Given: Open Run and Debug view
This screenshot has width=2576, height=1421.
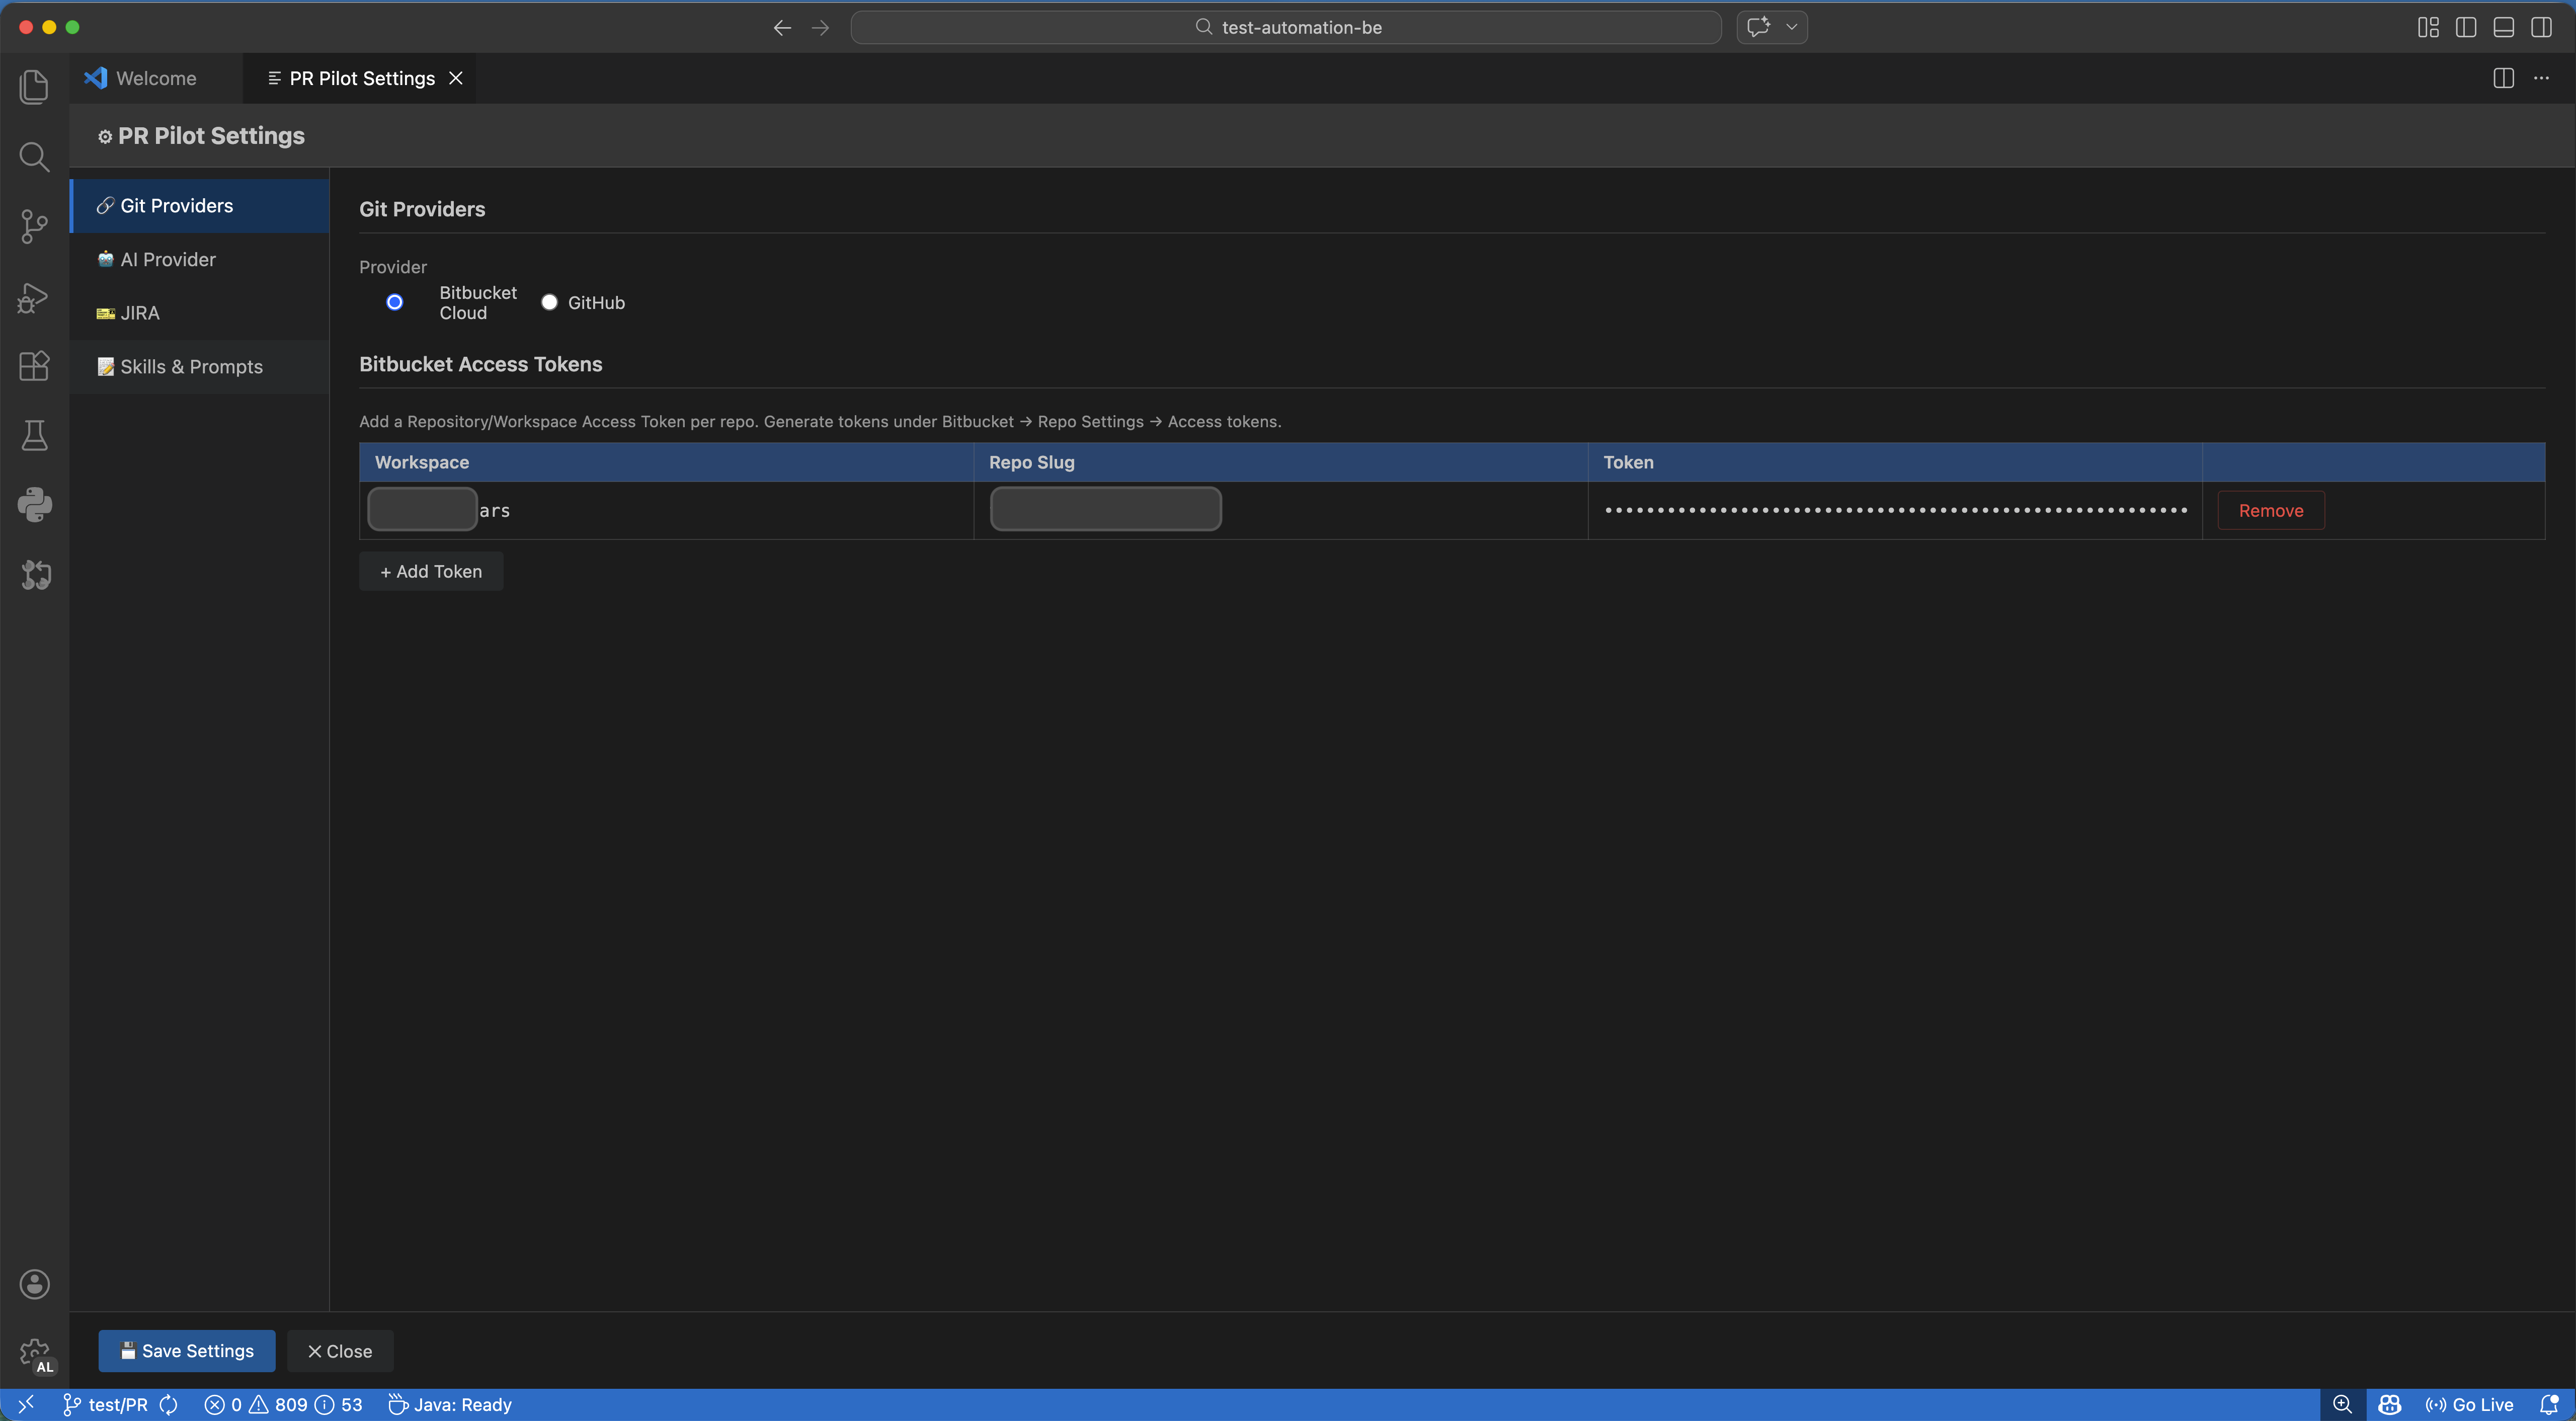Looking at the screenshot, I should (x=34, y=297).
